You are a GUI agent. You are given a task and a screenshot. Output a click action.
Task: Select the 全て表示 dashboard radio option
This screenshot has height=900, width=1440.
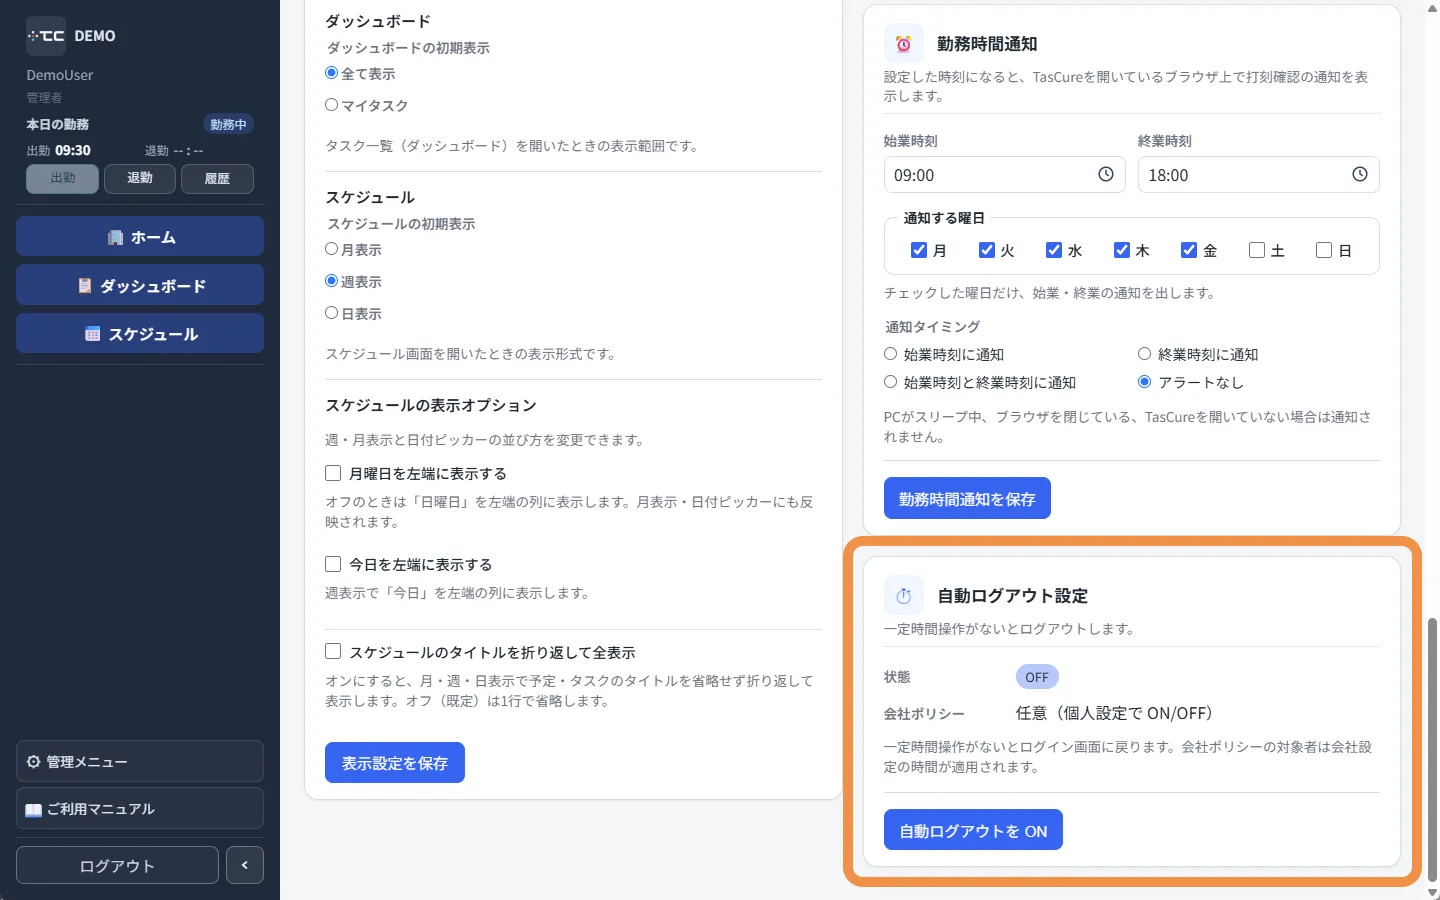[x=332, y=73]
